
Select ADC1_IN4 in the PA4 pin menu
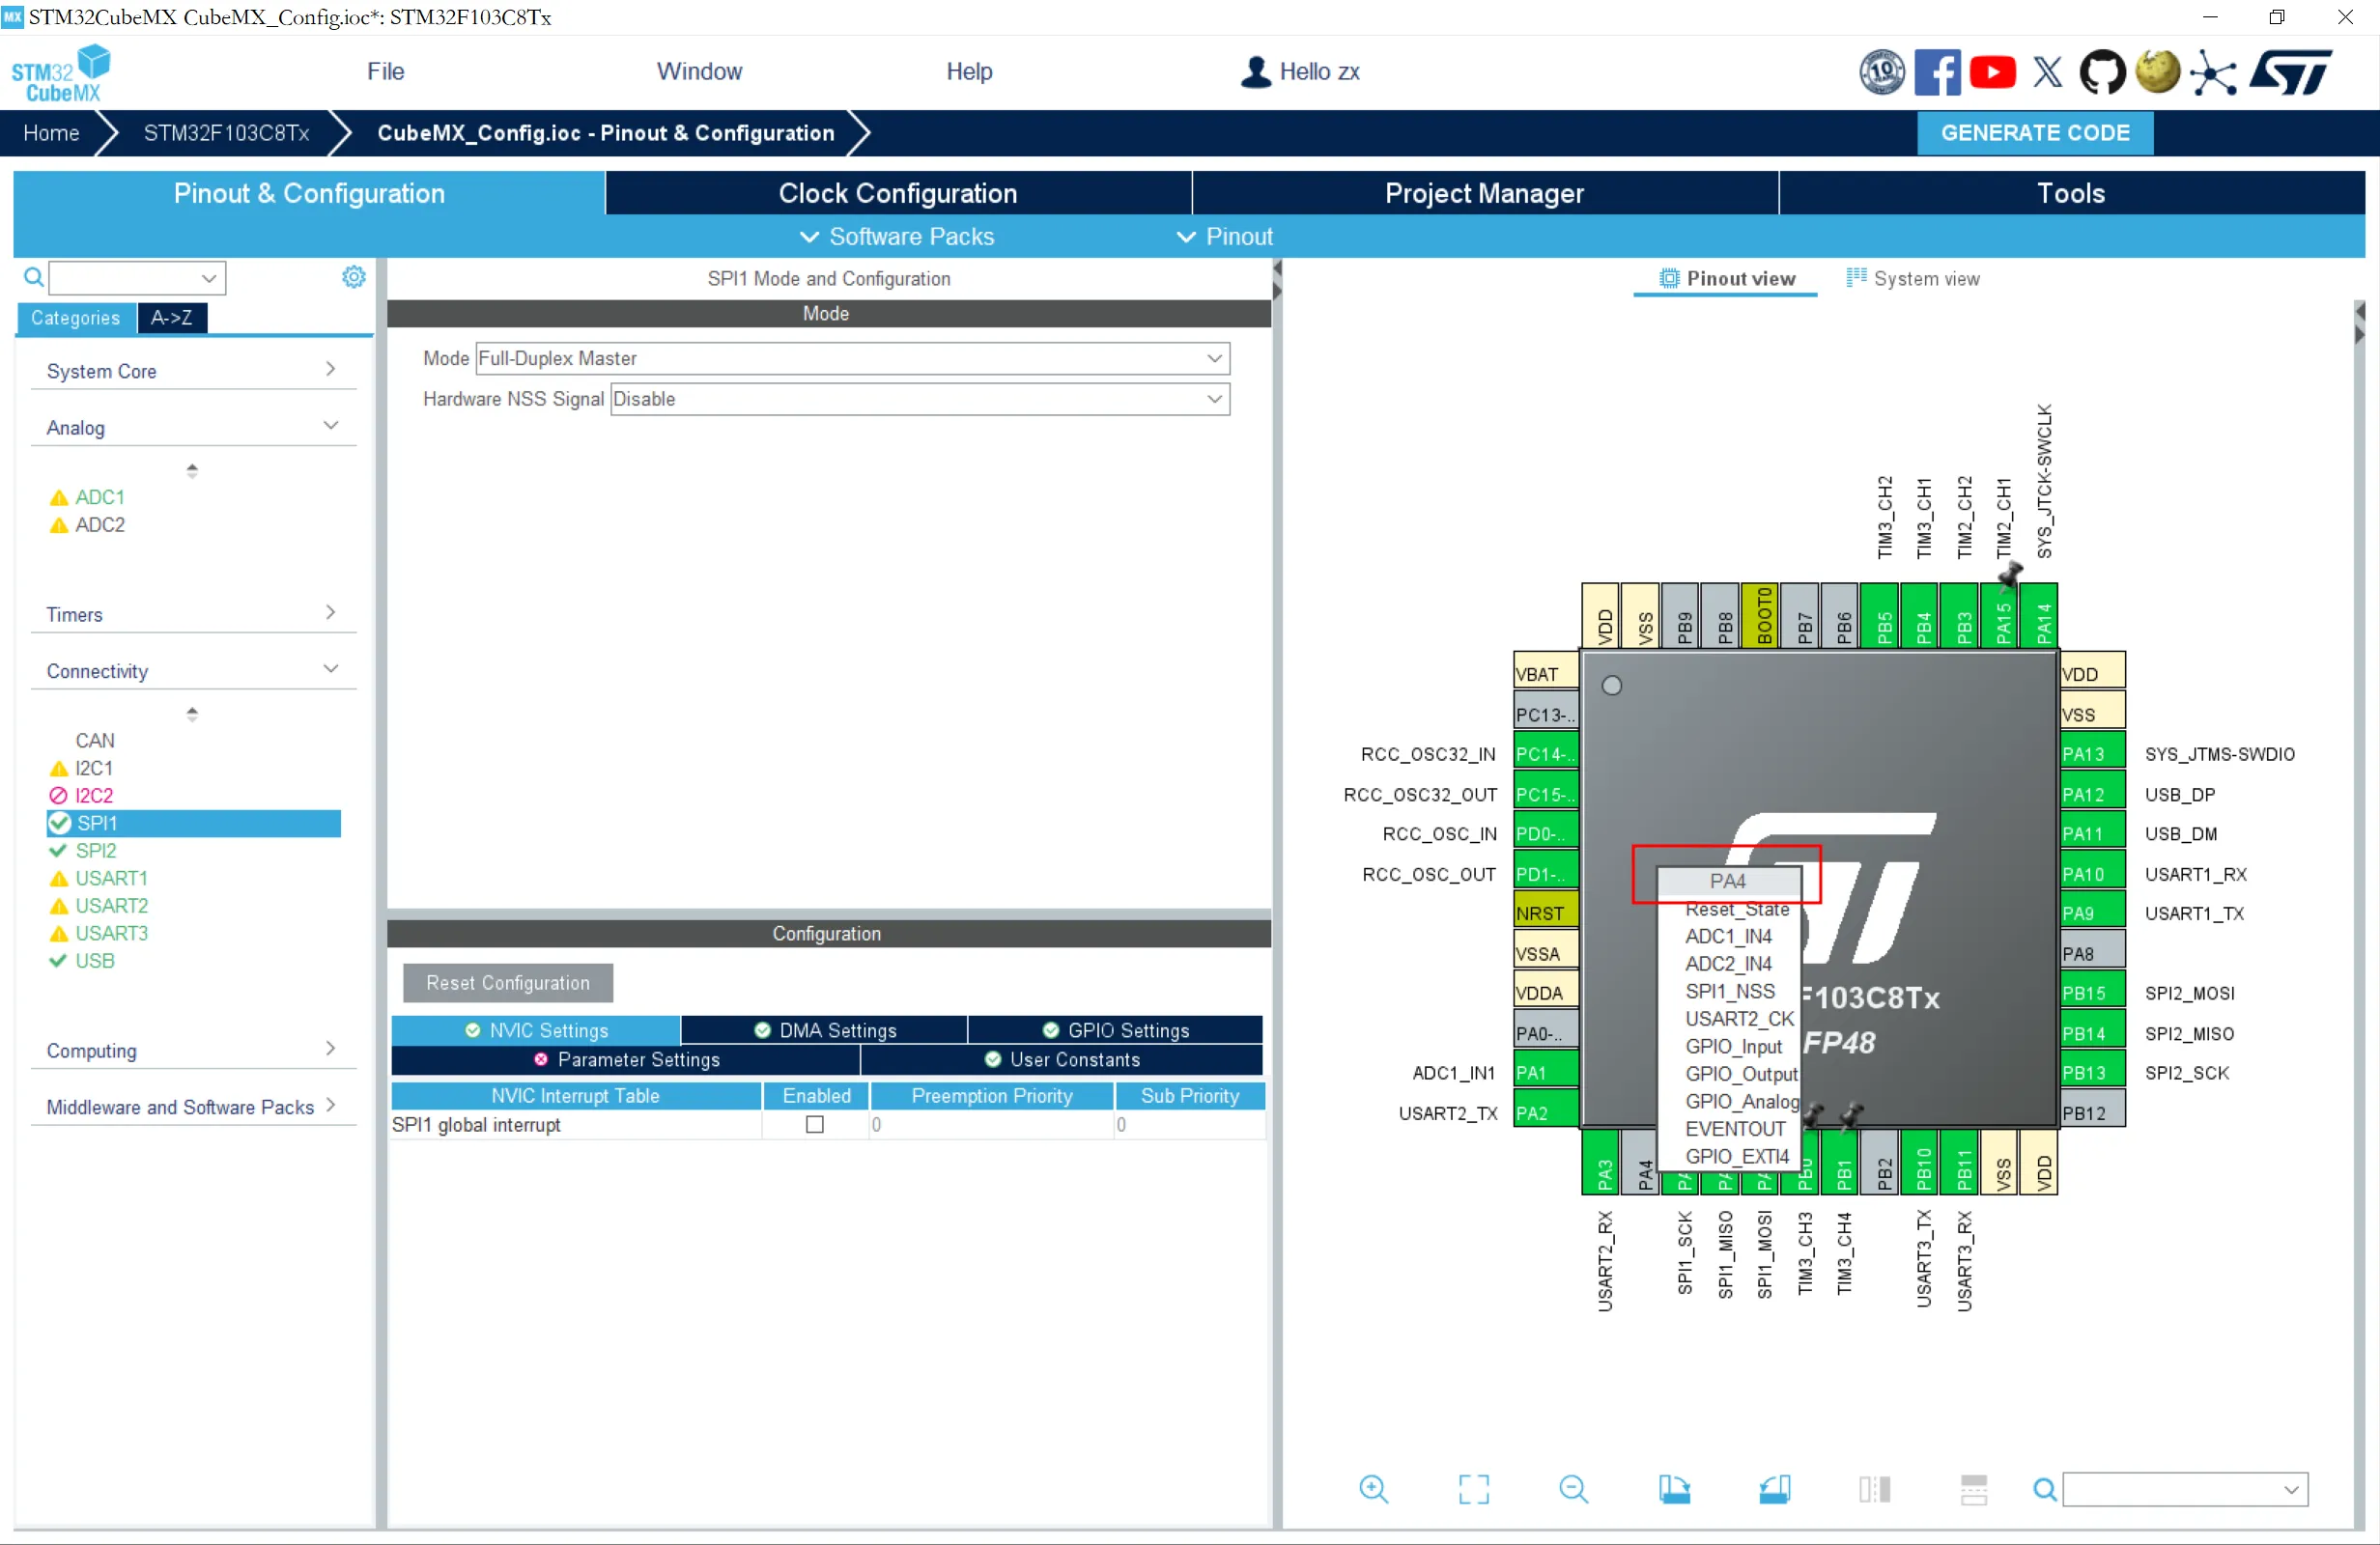1730,937
